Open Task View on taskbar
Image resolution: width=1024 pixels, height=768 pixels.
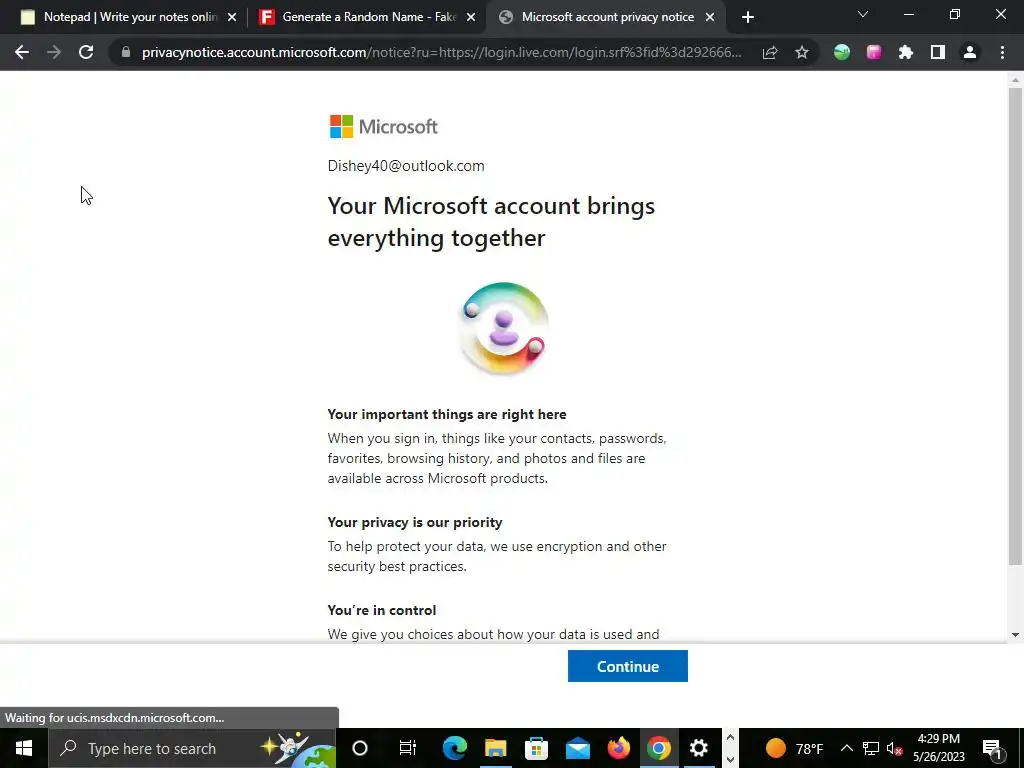408,748
